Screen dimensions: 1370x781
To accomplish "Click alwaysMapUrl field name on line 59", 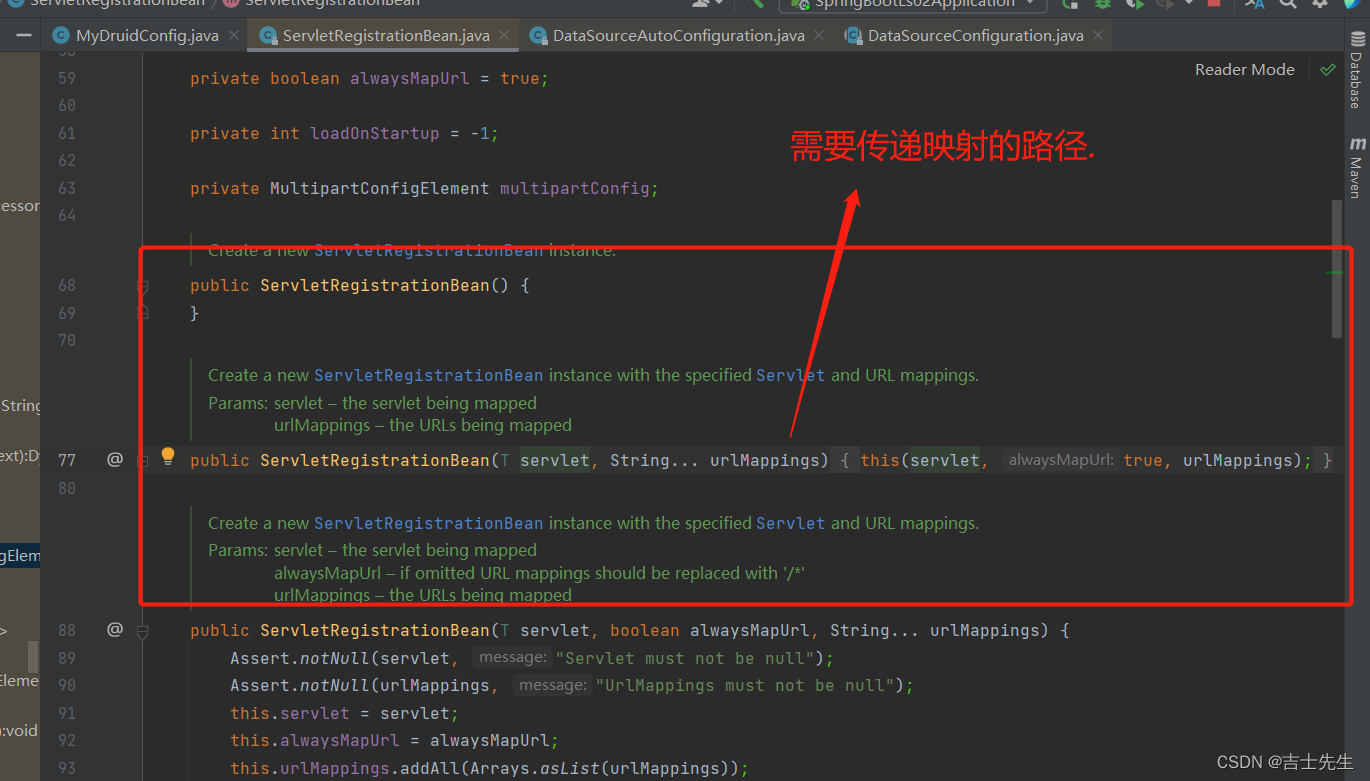I will [x=409, y=78].
